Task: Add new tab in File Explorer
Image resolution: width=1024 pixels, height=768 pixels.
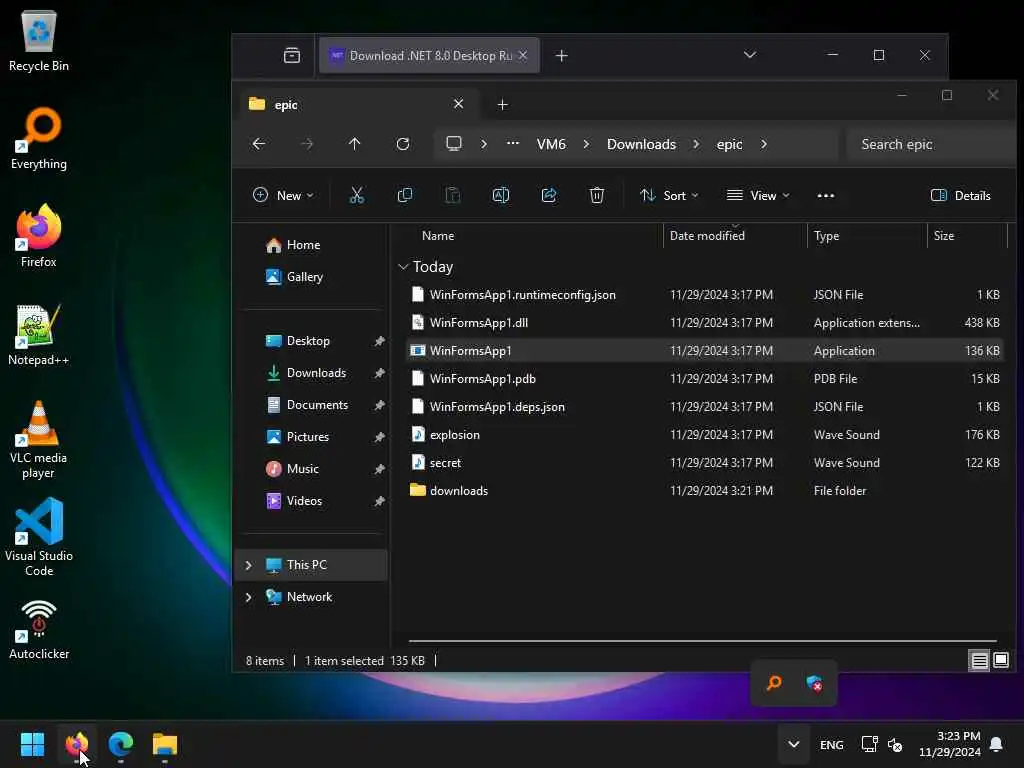Action: pos(502,104)
